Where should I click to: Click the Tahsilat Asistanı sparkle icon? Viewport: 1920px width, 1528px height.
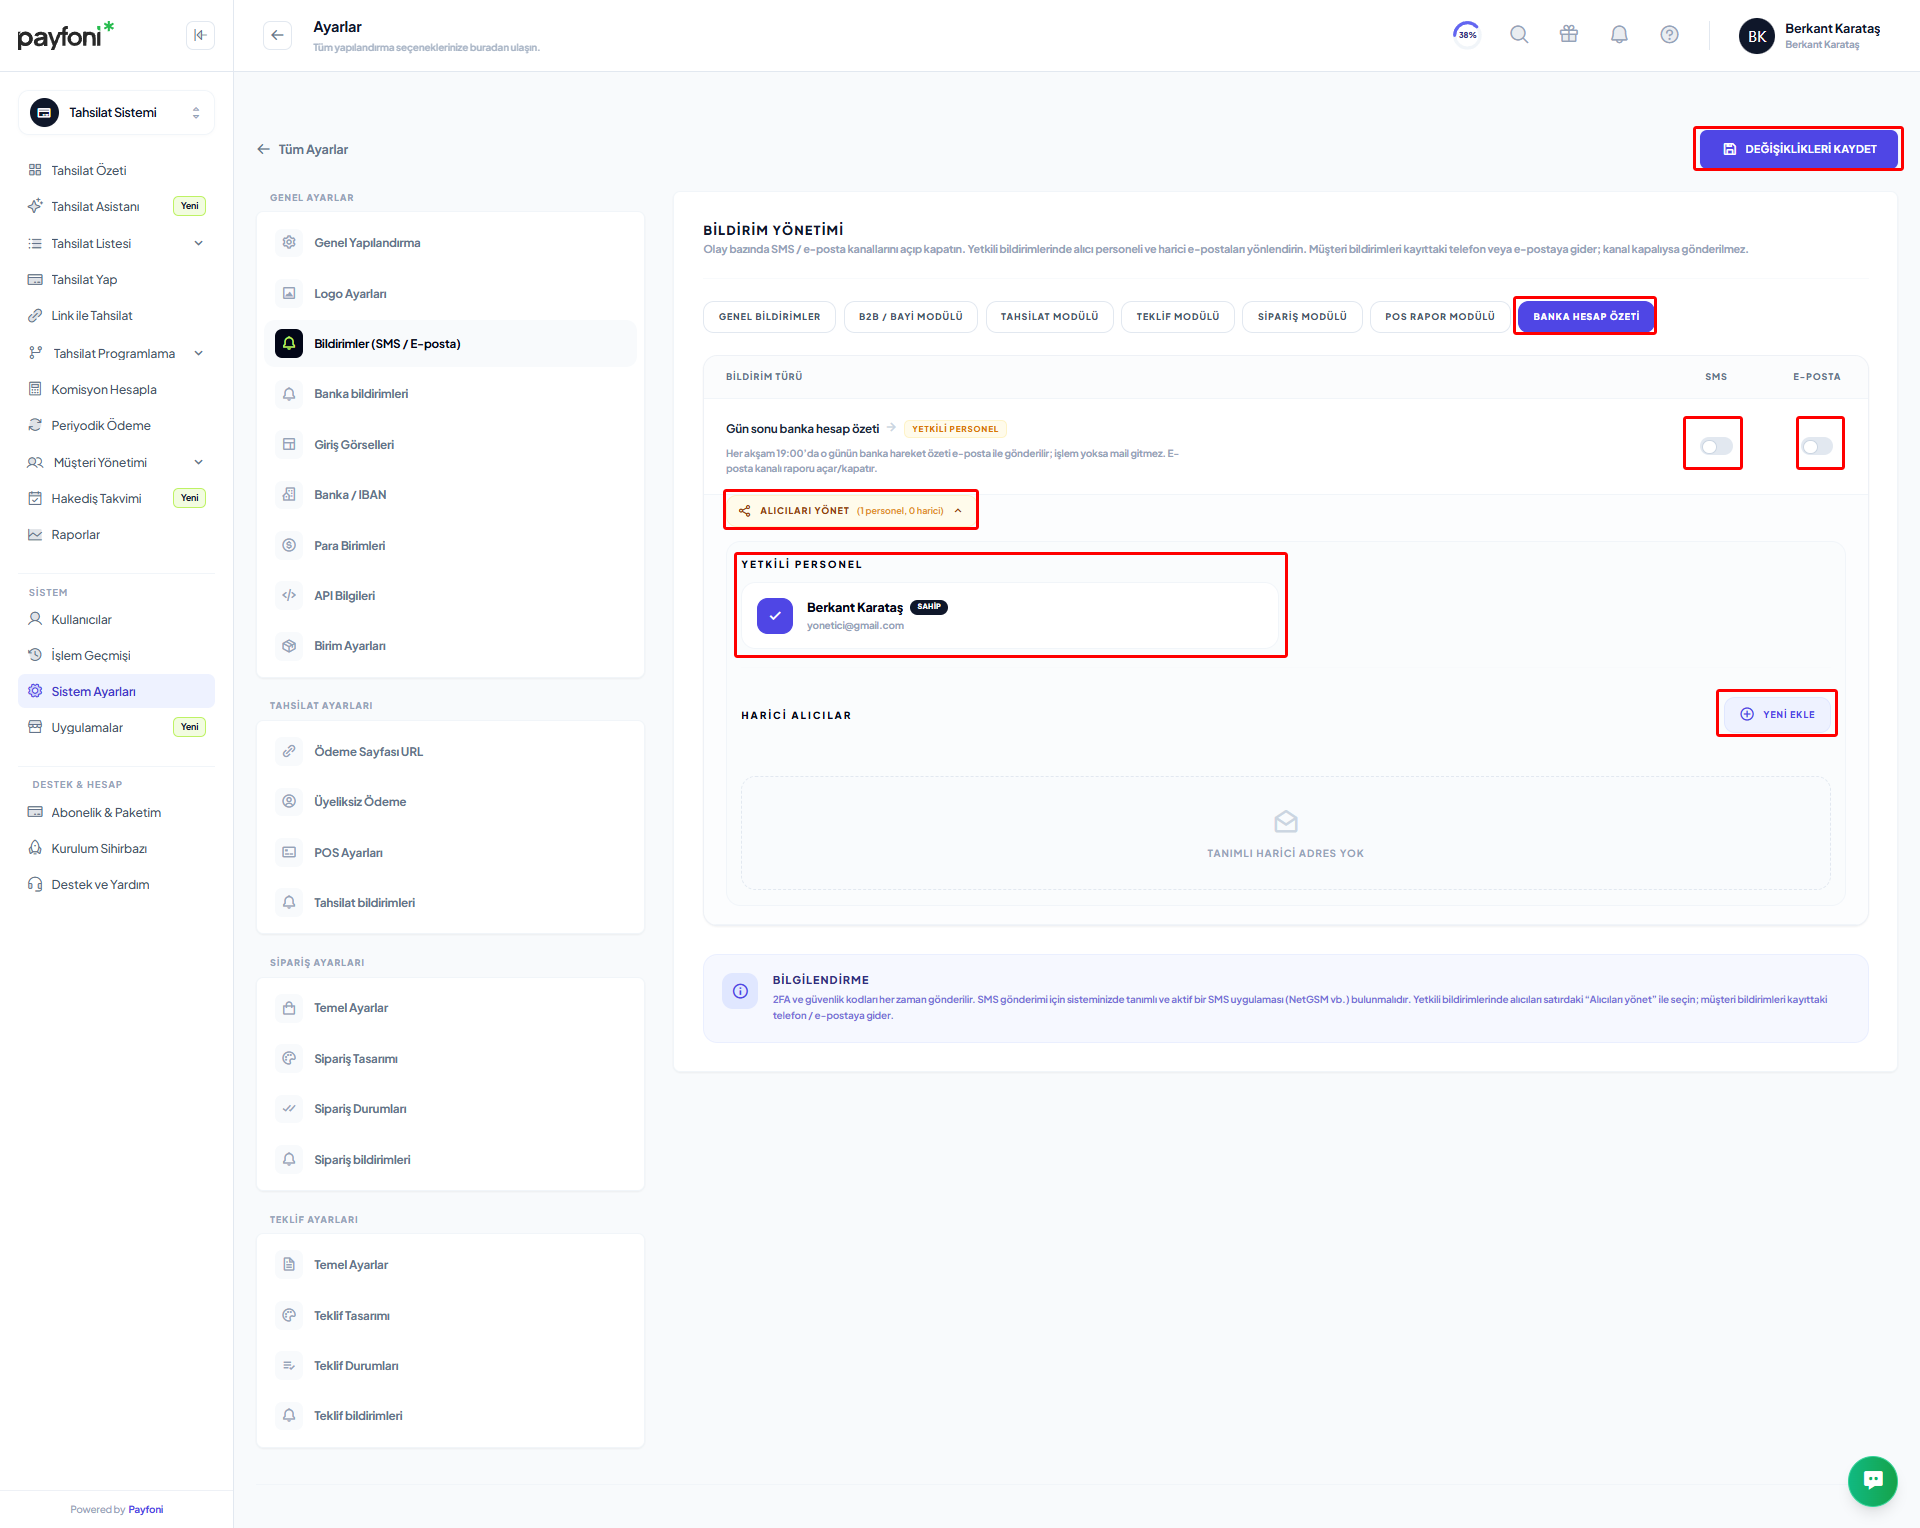[35, 206]
